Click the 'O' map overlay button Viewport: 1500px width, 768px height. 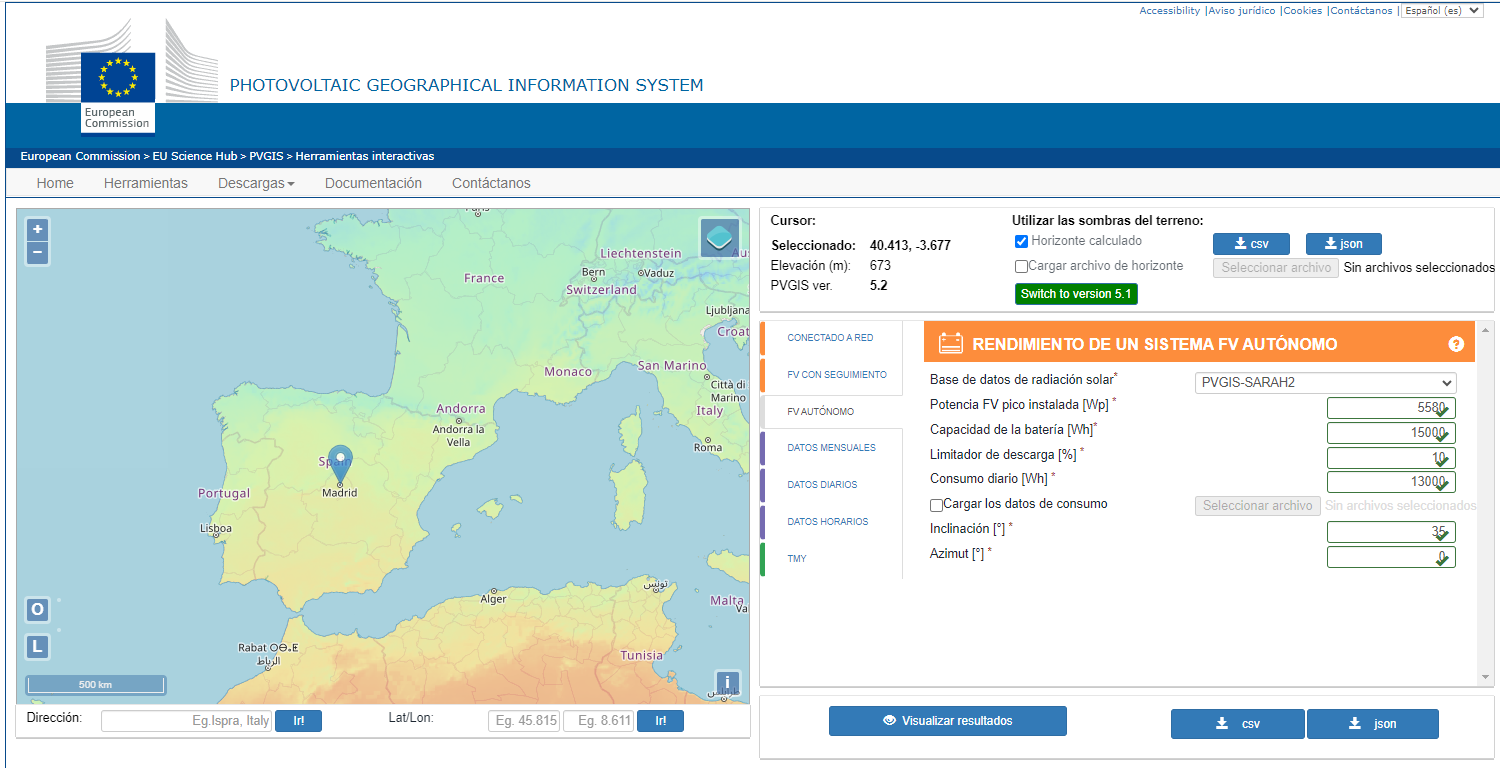[x=37, y=610]
